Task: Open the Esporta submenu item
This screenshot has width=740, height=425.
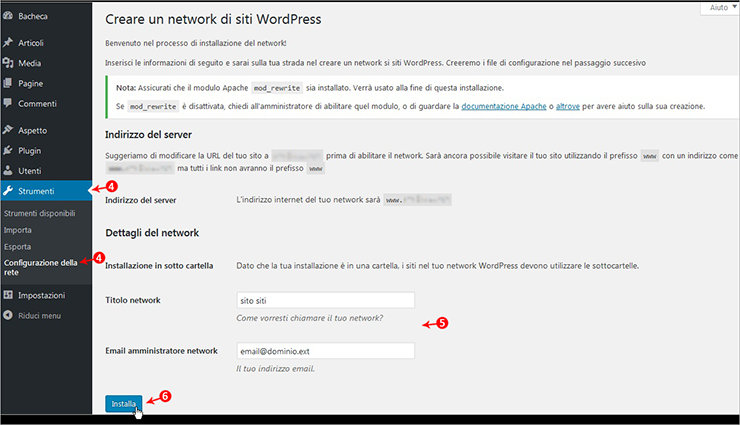Action: (17, 247)
